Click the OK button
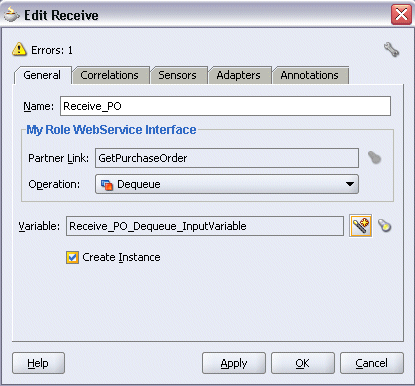 pyautogui.click(x=303, y=363)
